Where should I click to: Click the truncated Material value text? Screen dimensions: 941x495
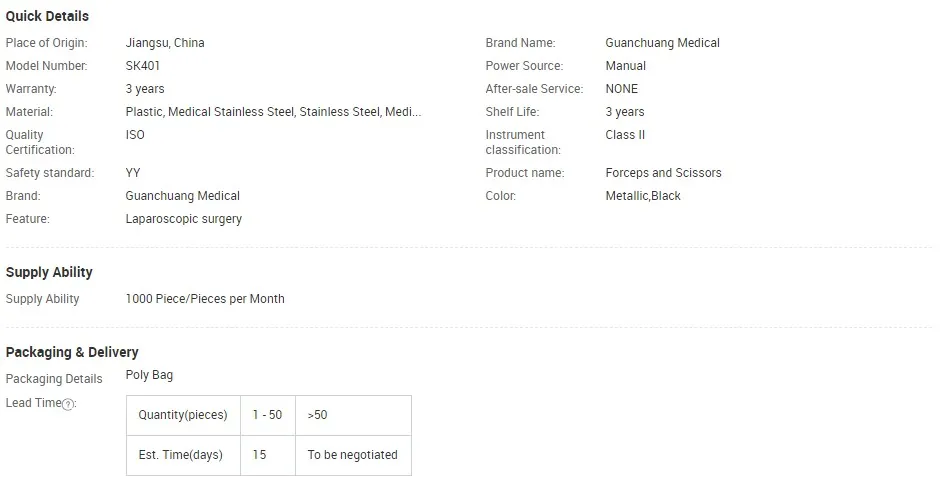pyautogui.click(x=273, y=112)
